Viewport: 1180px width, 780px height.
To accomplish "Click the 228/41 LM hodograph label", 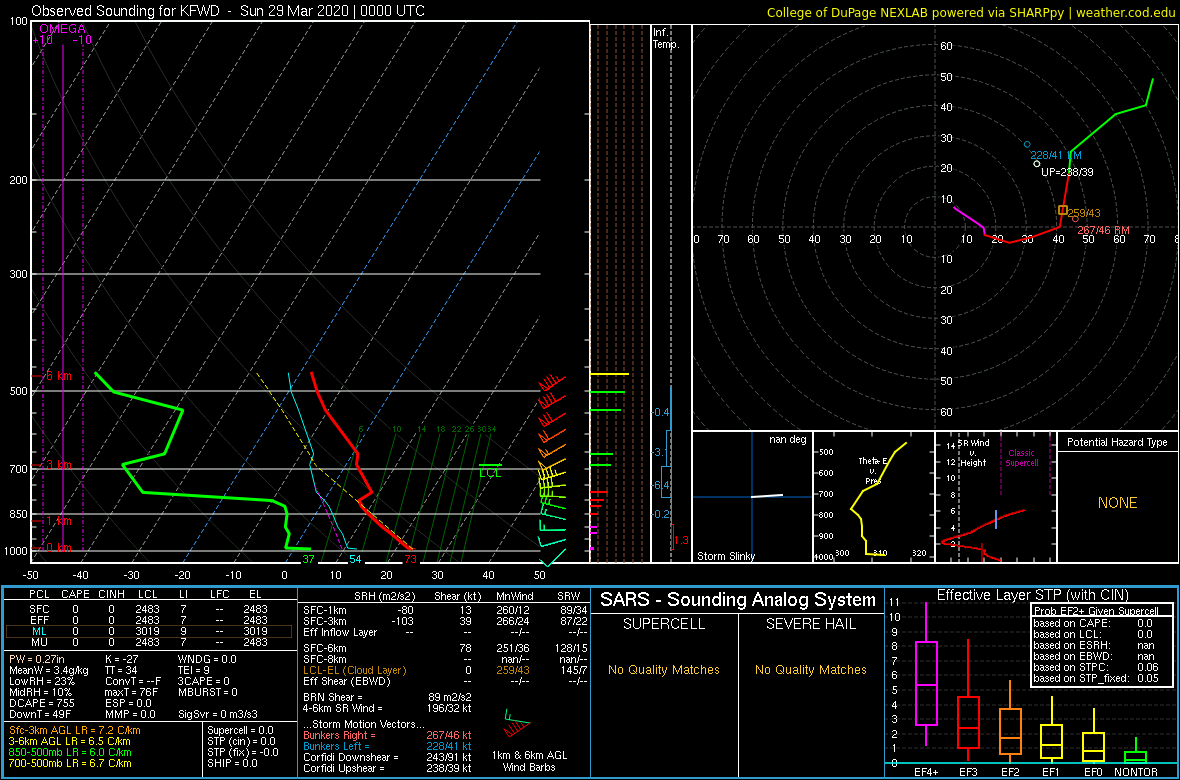I will 1056,154.
